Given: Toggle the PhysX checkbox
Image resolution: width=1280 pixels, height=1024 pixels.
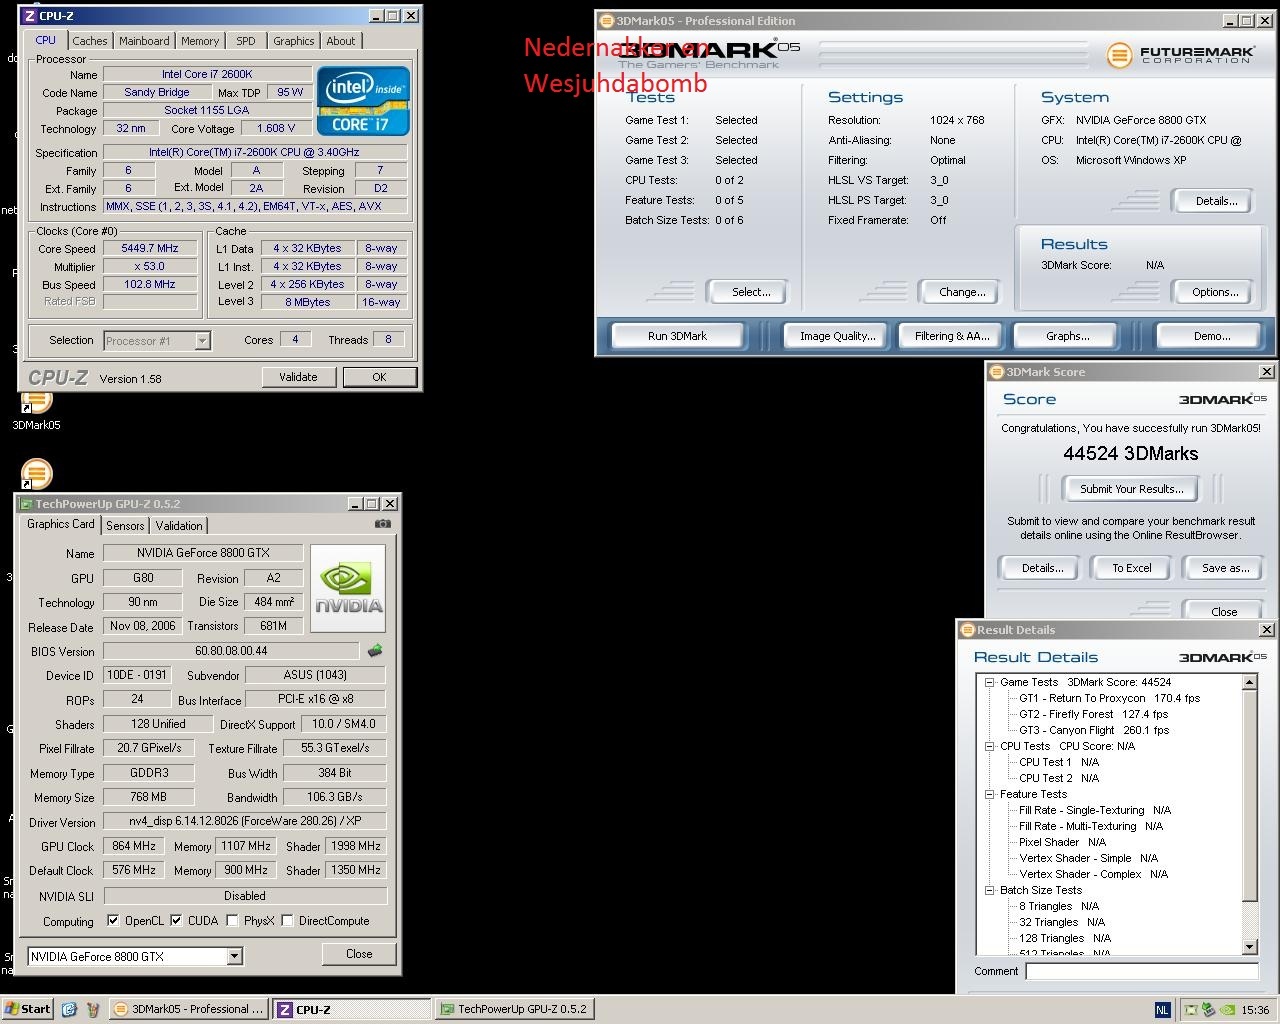Looking at the screenshot, I should [232, 921].
